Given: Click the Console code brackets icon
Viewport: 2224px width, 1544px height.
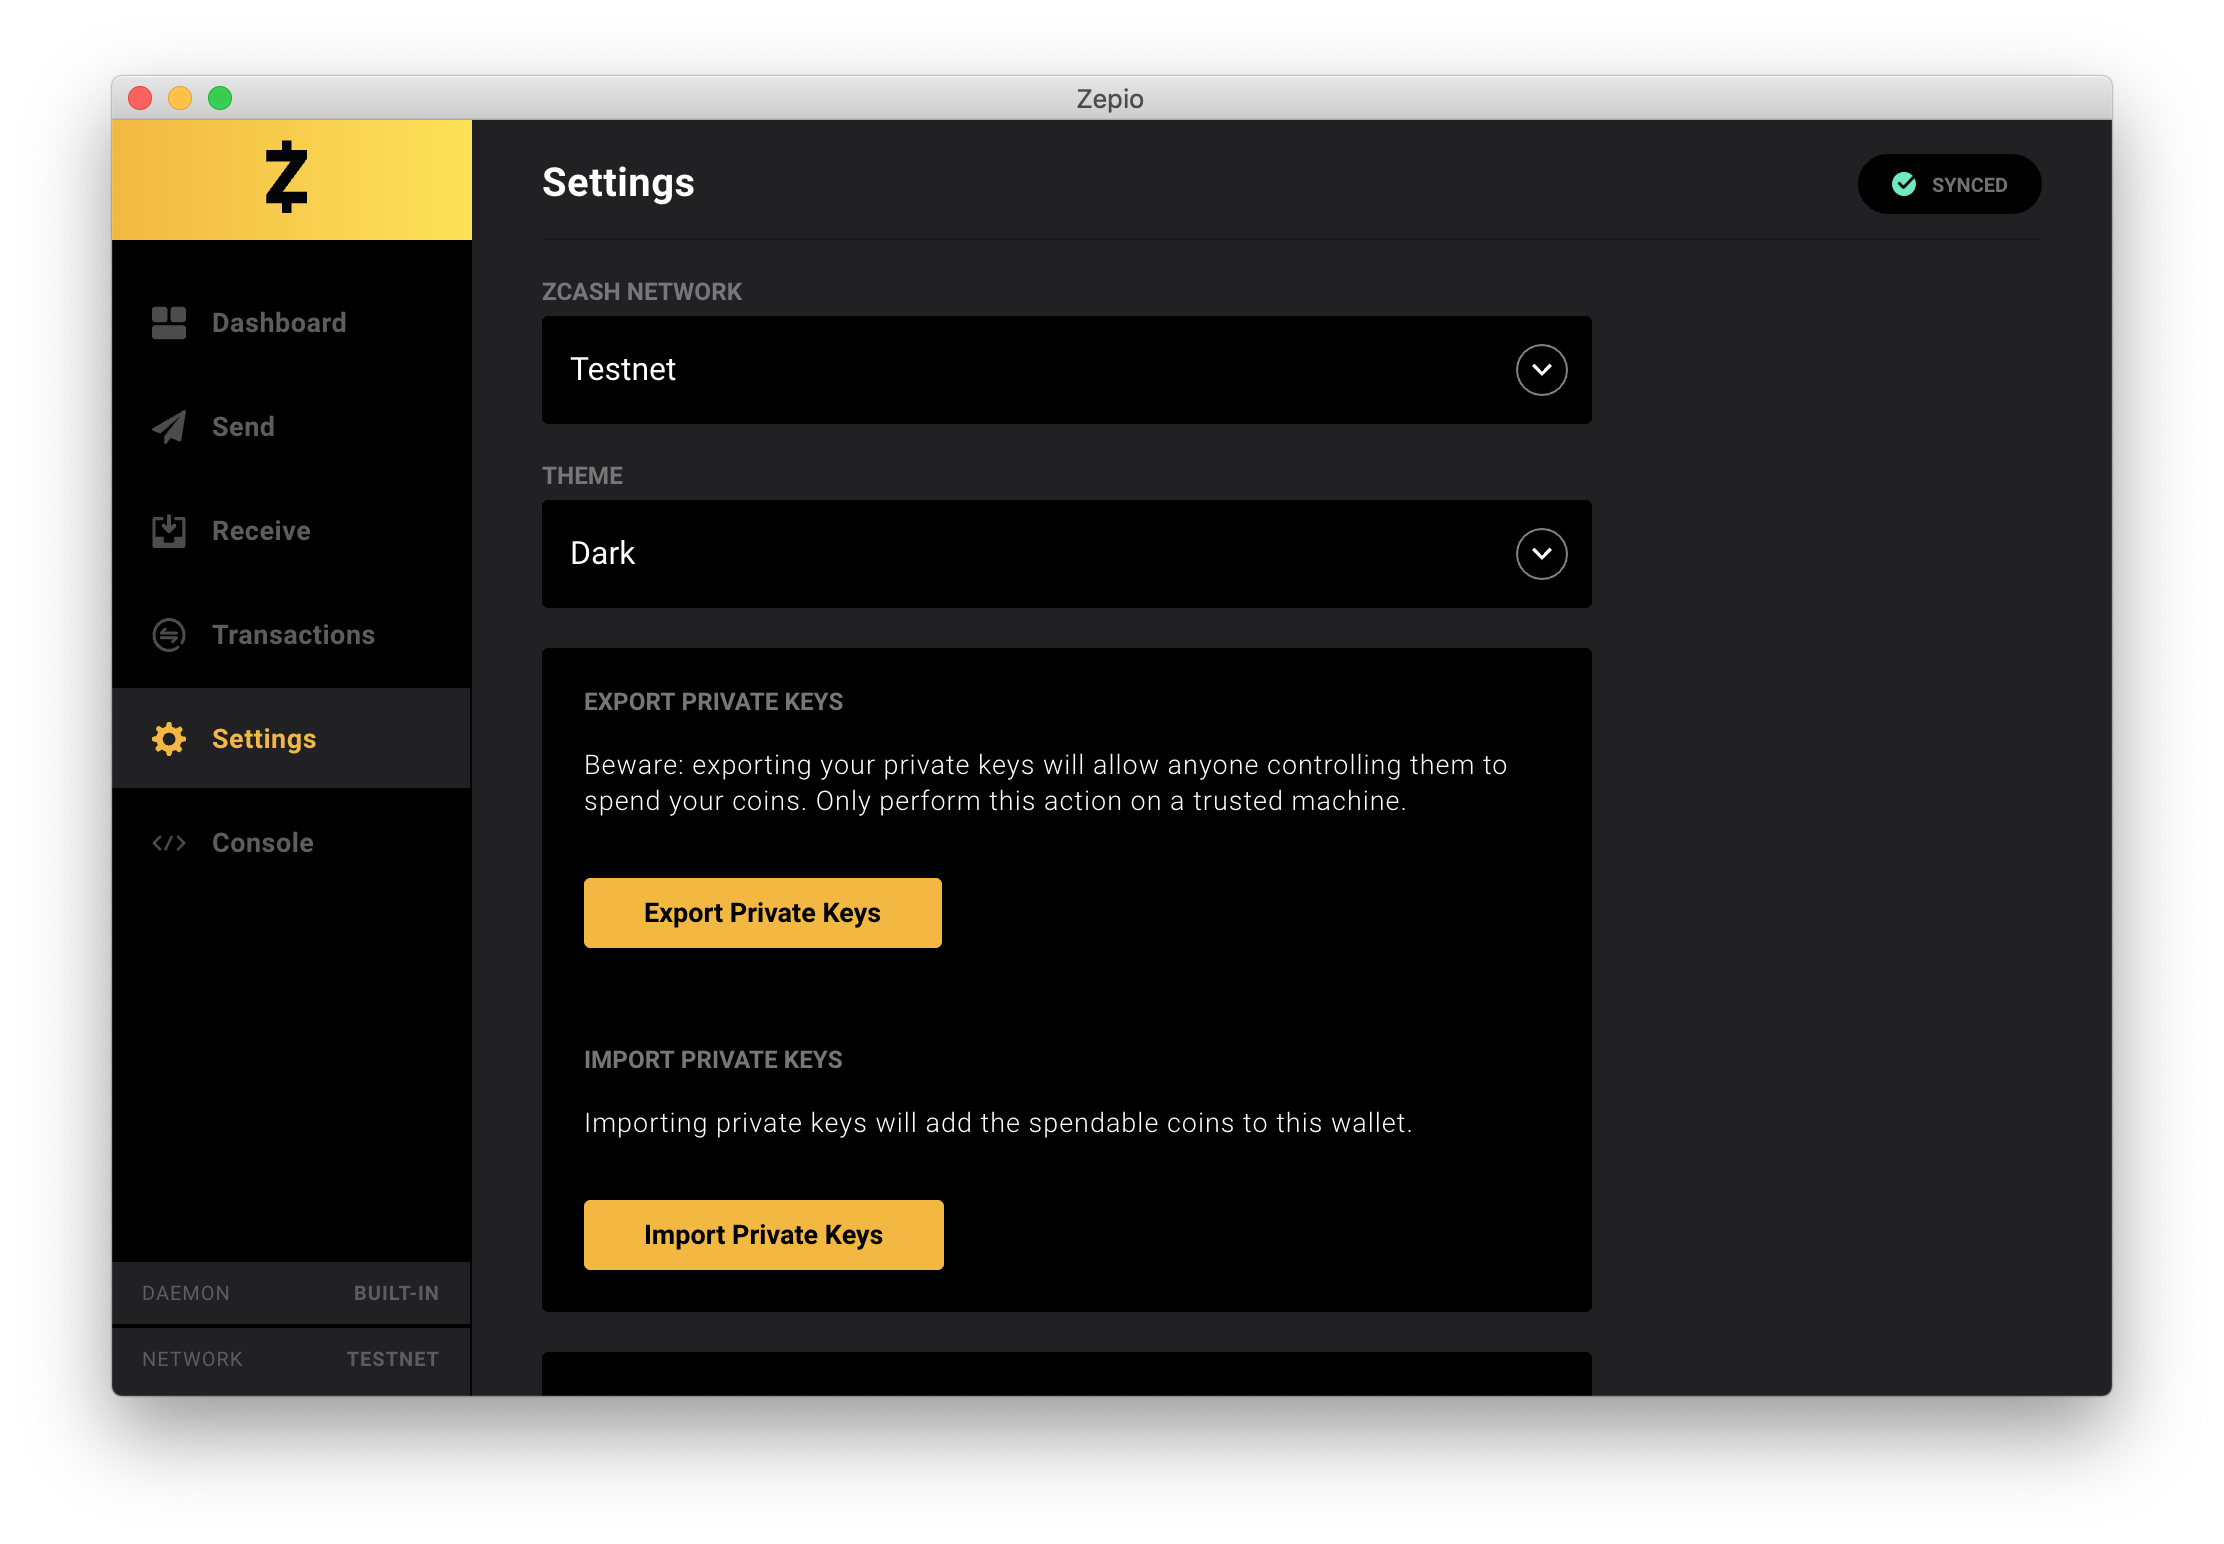Looking at the screenshot, I should pos(169,843).
